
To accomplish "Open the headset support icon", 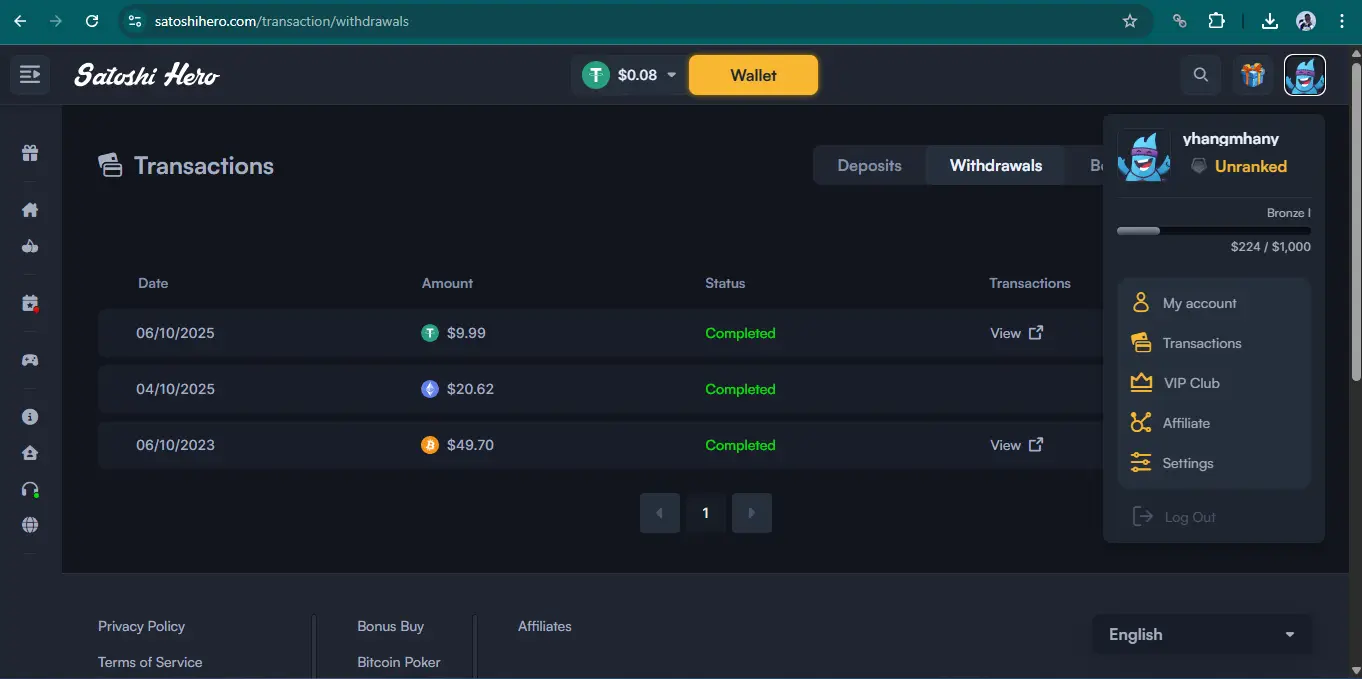I will pos(30,489).
